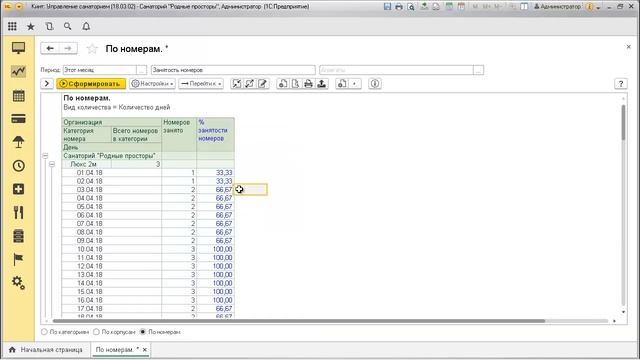Screen dimensions: 640x360
Task: Click the upload/send report icon
Action: (x=322, y=84)
